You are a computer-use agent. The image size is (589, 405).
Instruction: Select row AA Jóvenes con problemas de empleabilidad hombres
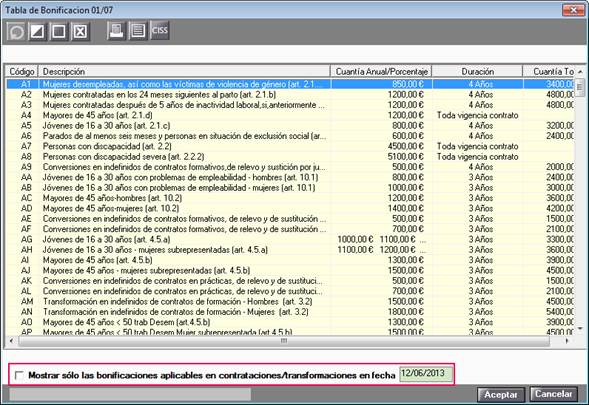pos(290,177)
